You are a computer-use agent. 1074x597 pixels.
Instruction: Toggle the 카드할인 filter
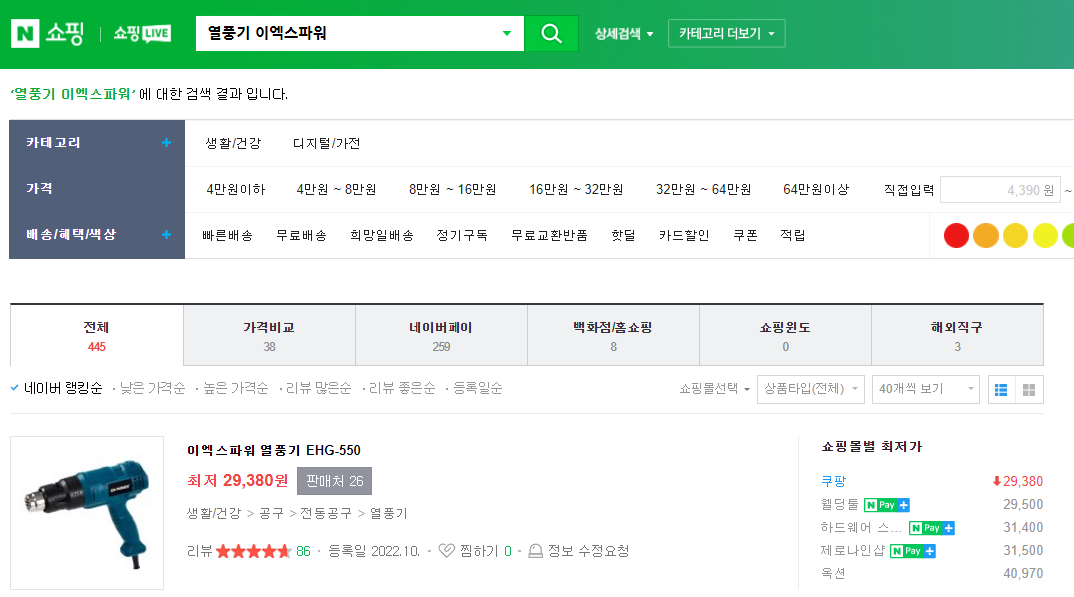pyautogui.click(x=684, y=235)
